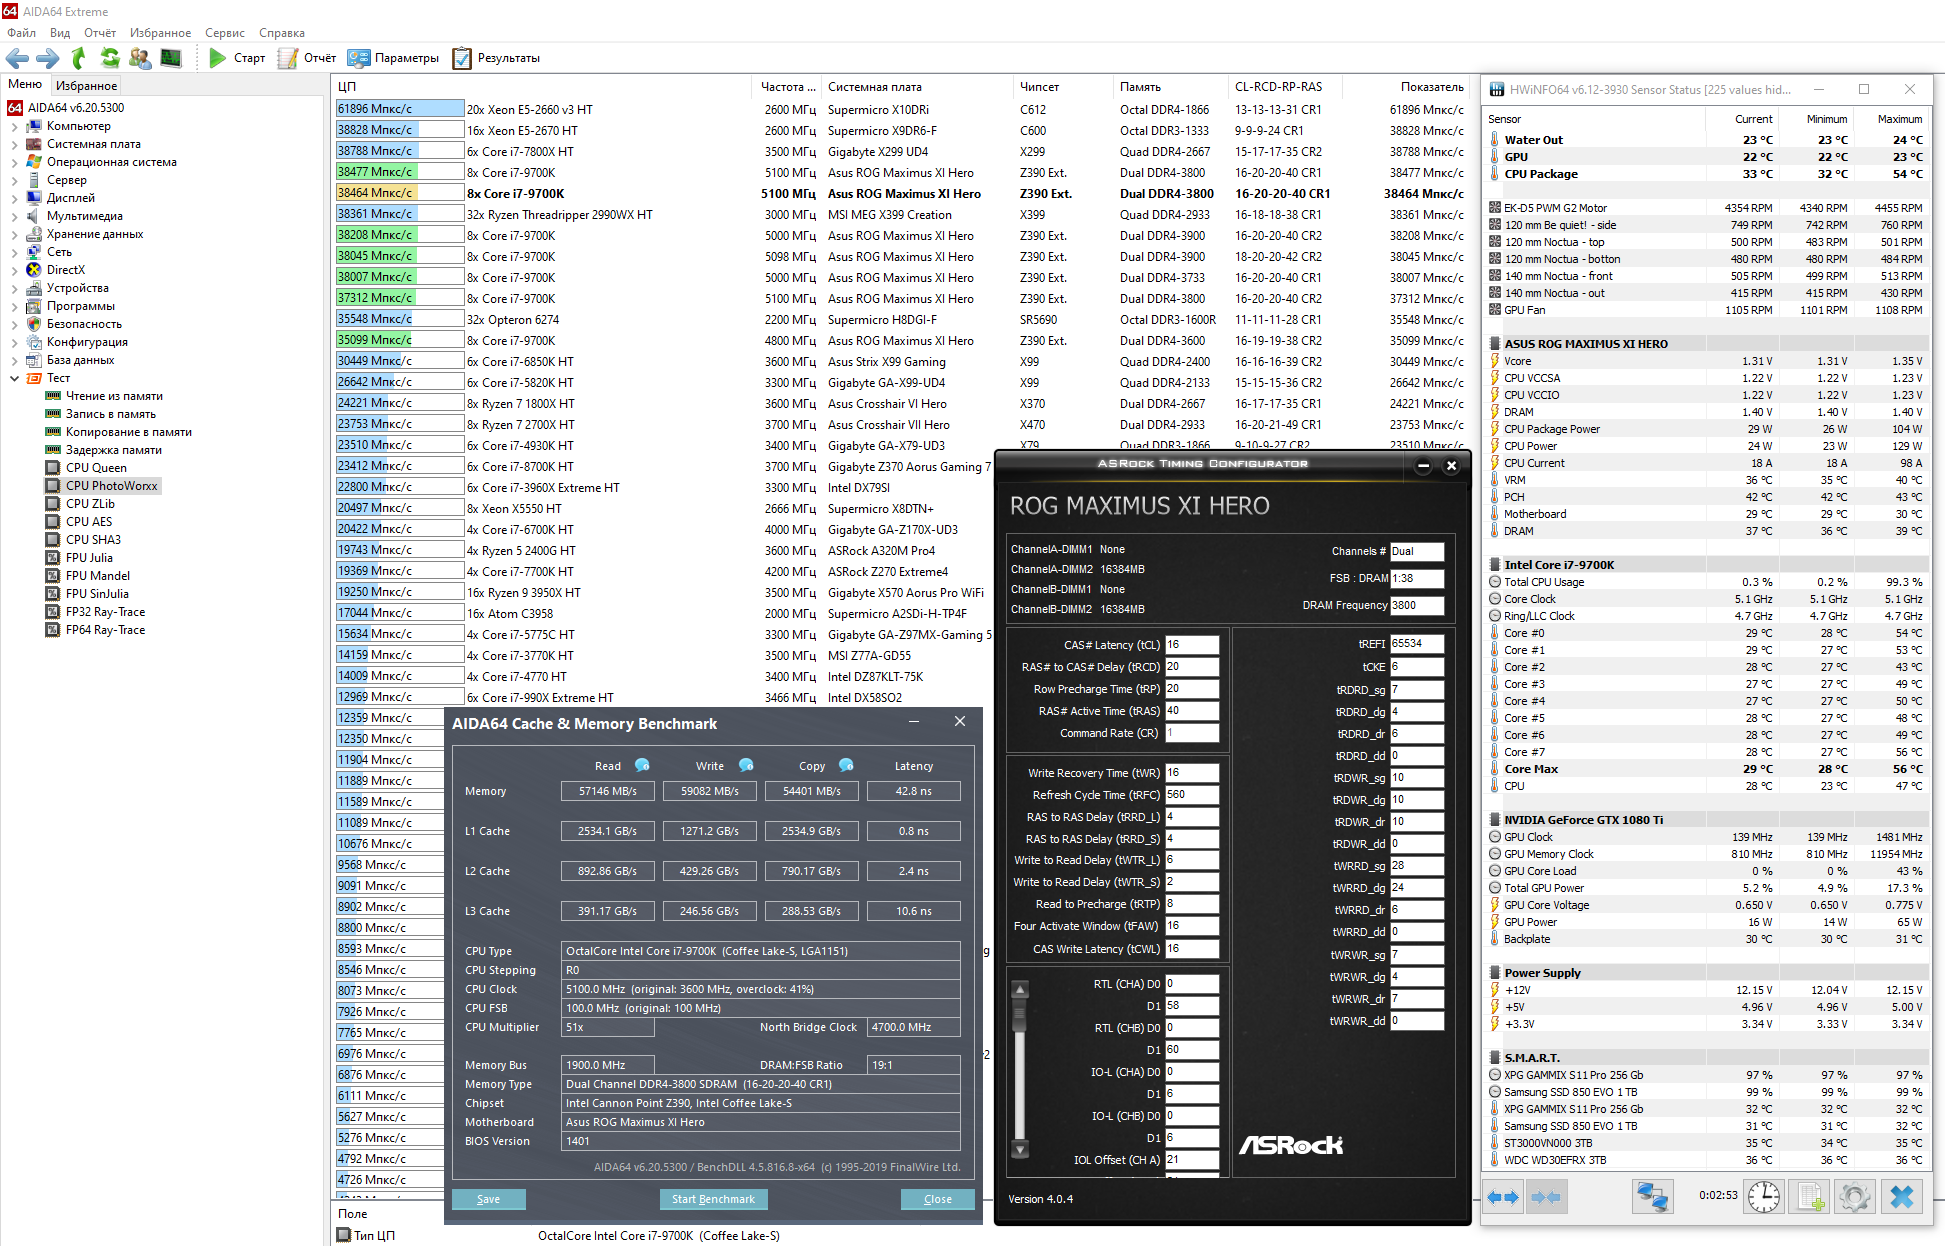Collapse the Тест tree node

[x=14, y=378]
